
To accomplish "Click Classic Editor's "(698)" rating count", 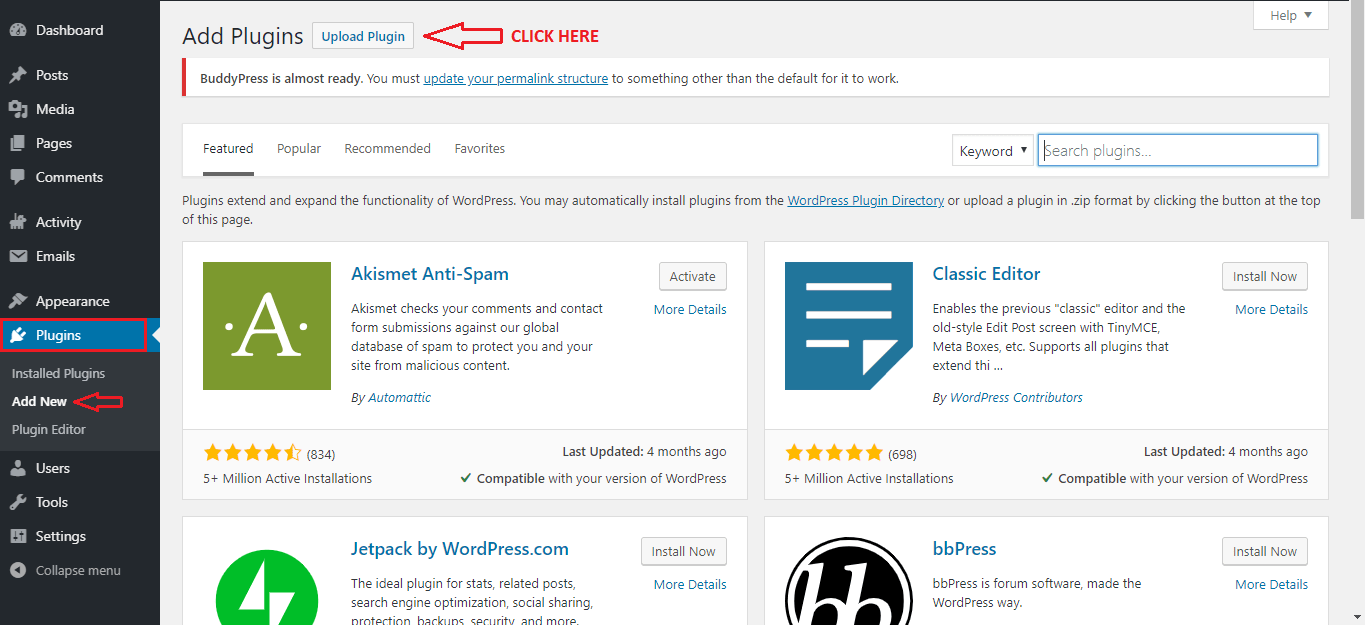I will (x=902, y=454).
